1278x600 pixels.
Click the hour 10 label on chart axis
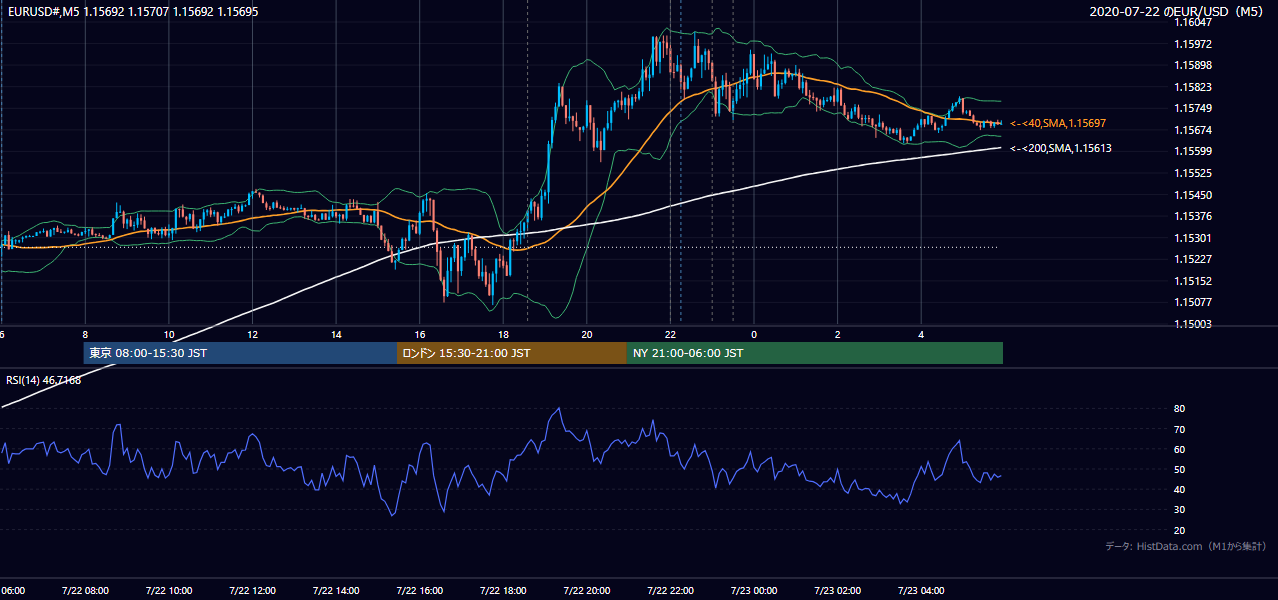tap(169, 335)
